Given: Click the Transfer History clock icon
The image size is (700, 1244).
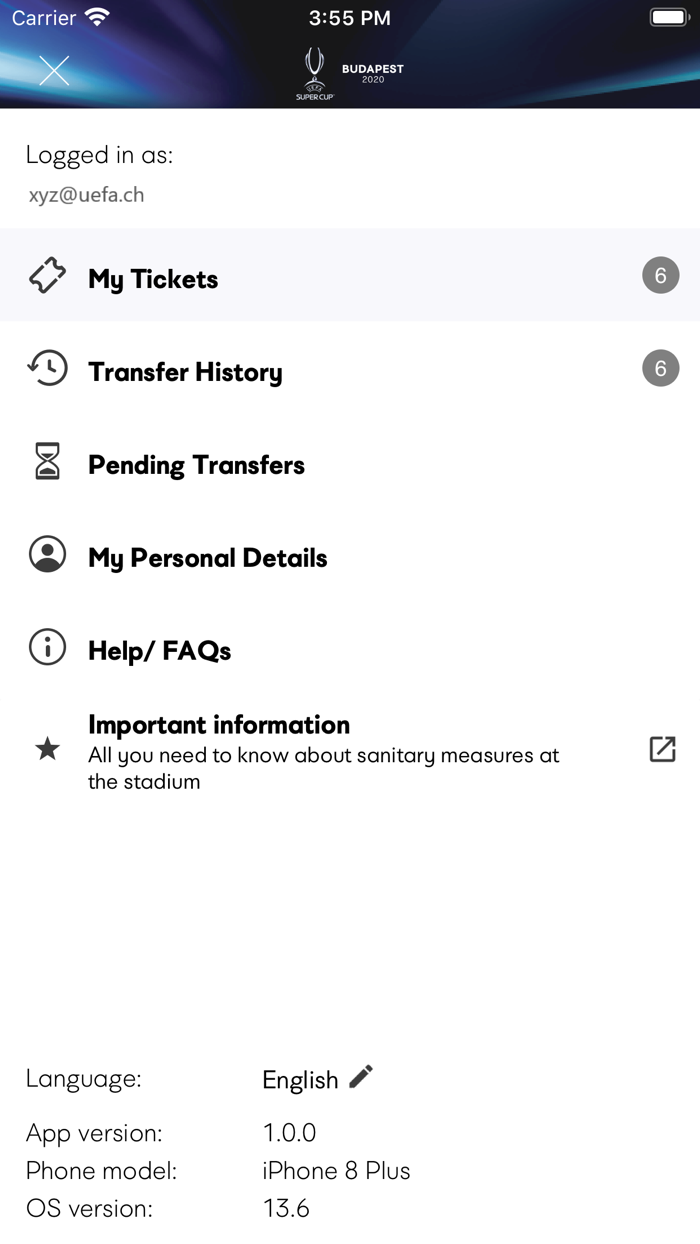Looking at the screenshot, I should click(x=46, y=368).
